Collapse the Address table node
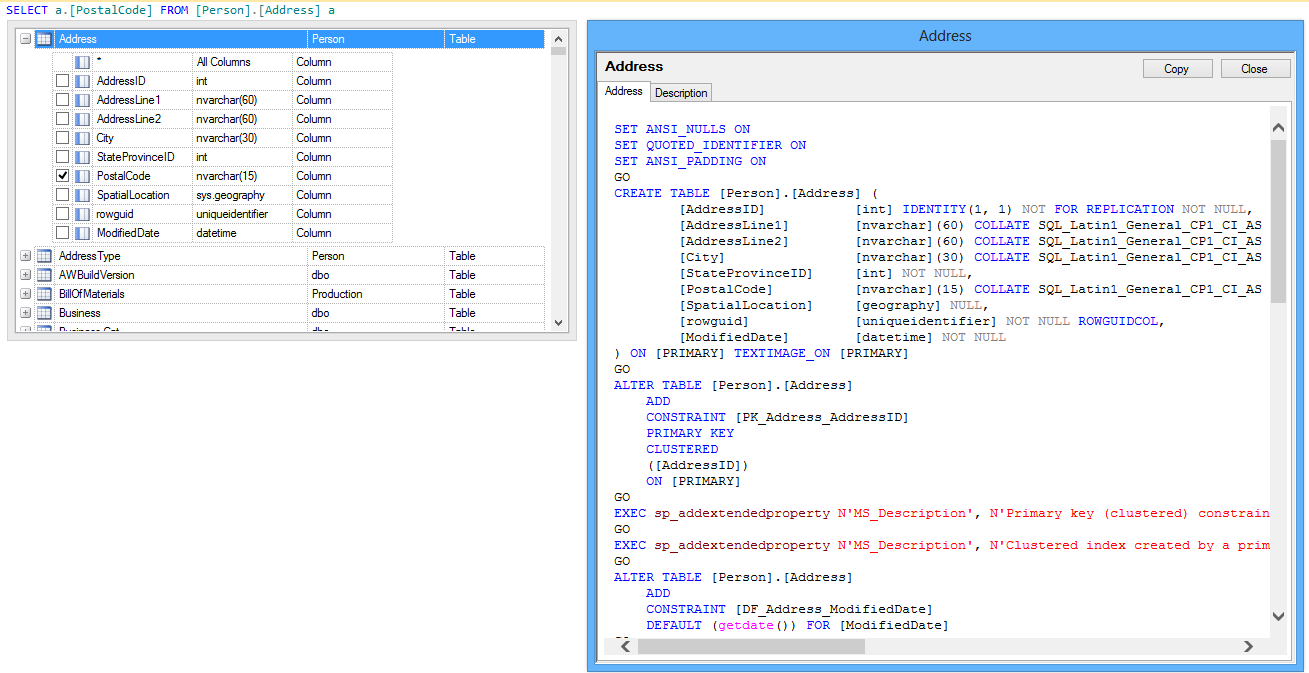1309x673 pixels. (x=26, y=39)
